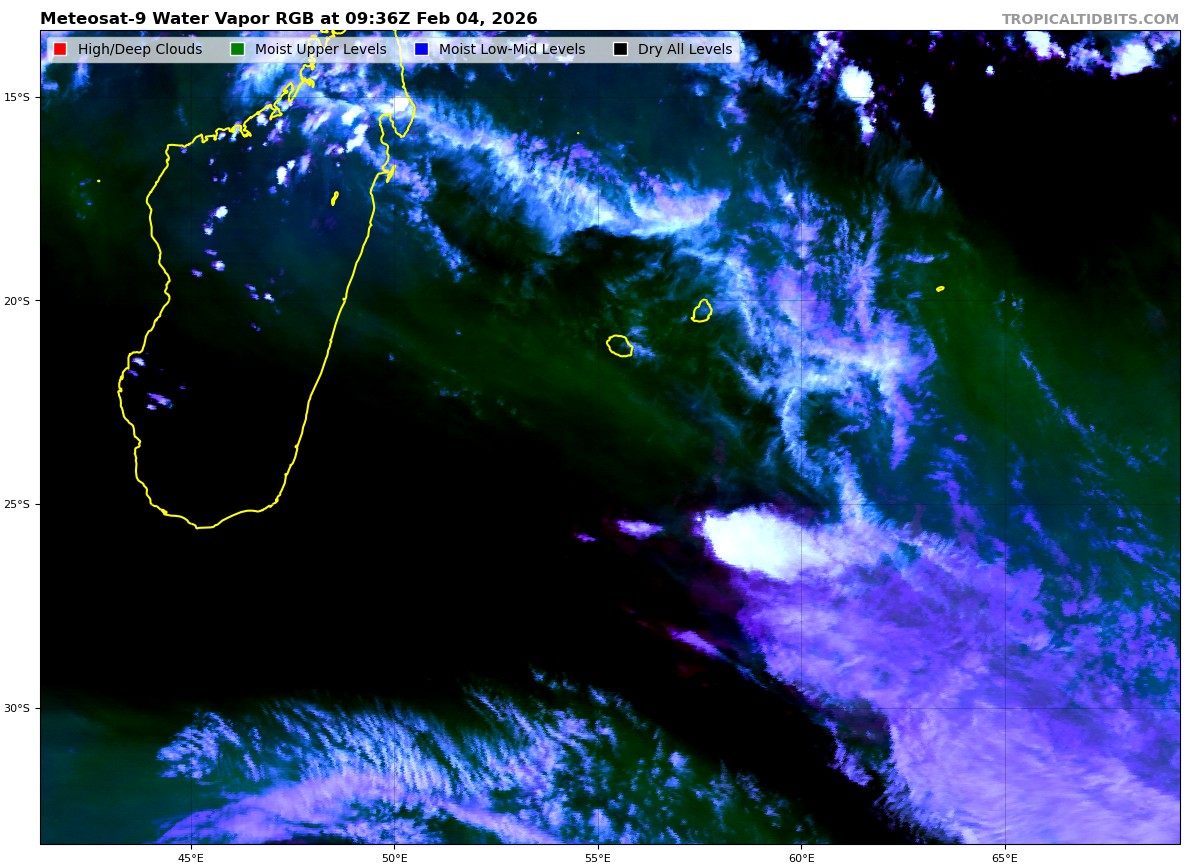Click the 30°S latitude axis label
The image size is (1200, 867).
(17, 708)
